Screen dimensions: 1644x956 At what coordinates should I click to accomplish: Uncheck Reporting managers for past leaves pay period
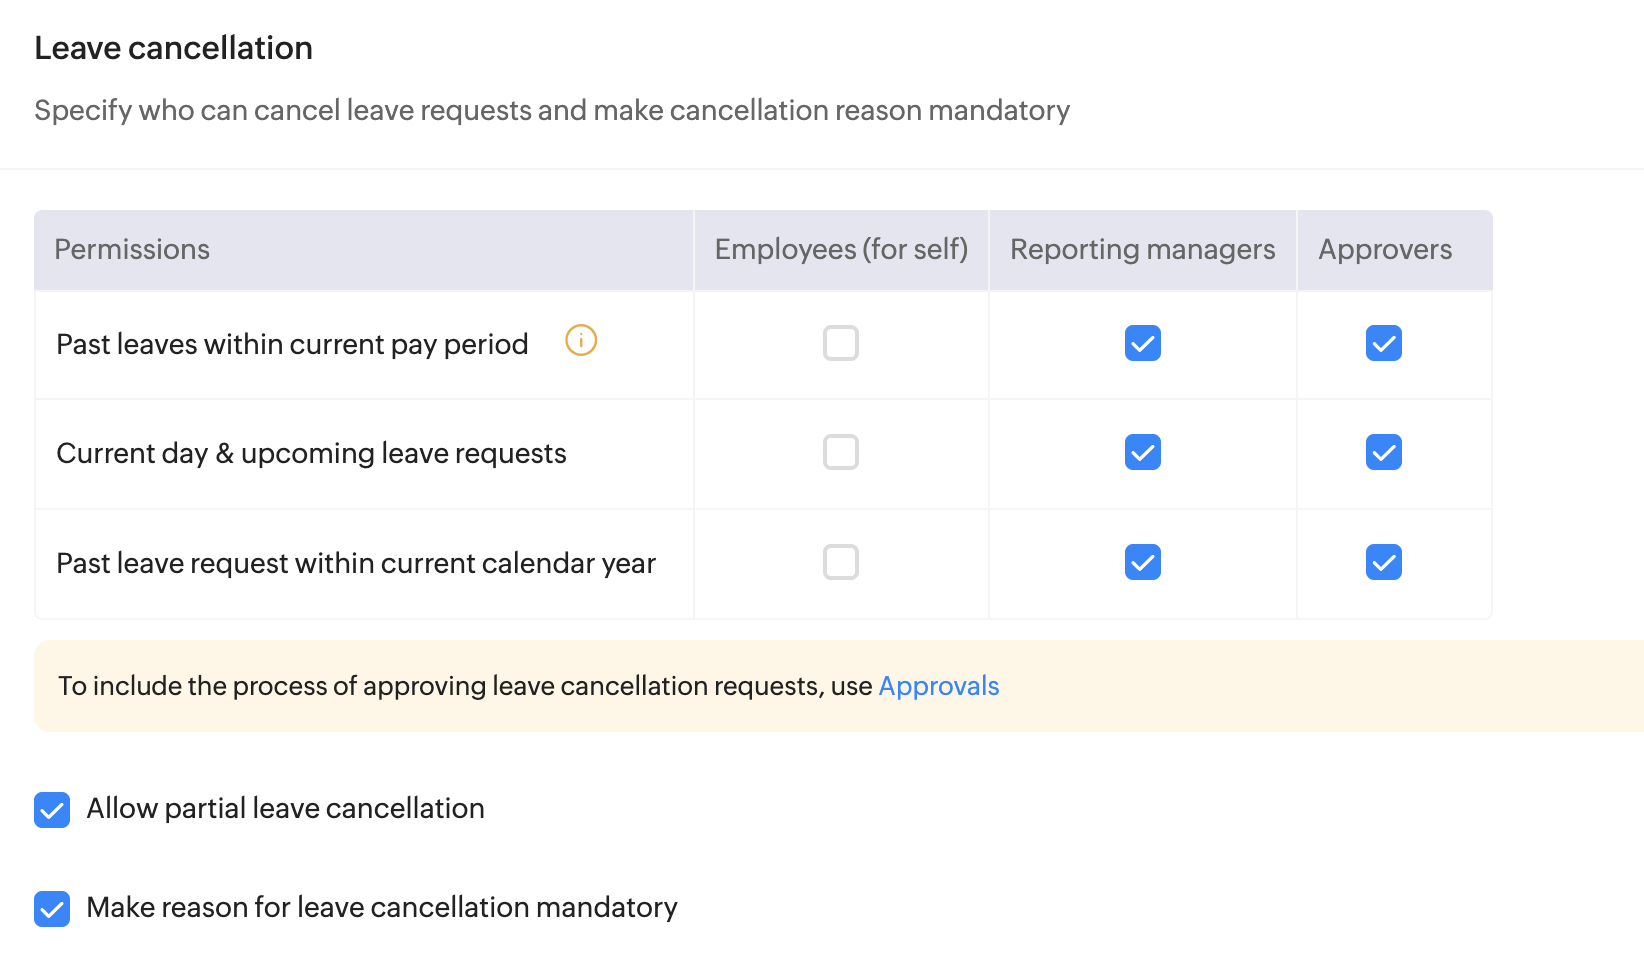click(x=1143, y=343)
